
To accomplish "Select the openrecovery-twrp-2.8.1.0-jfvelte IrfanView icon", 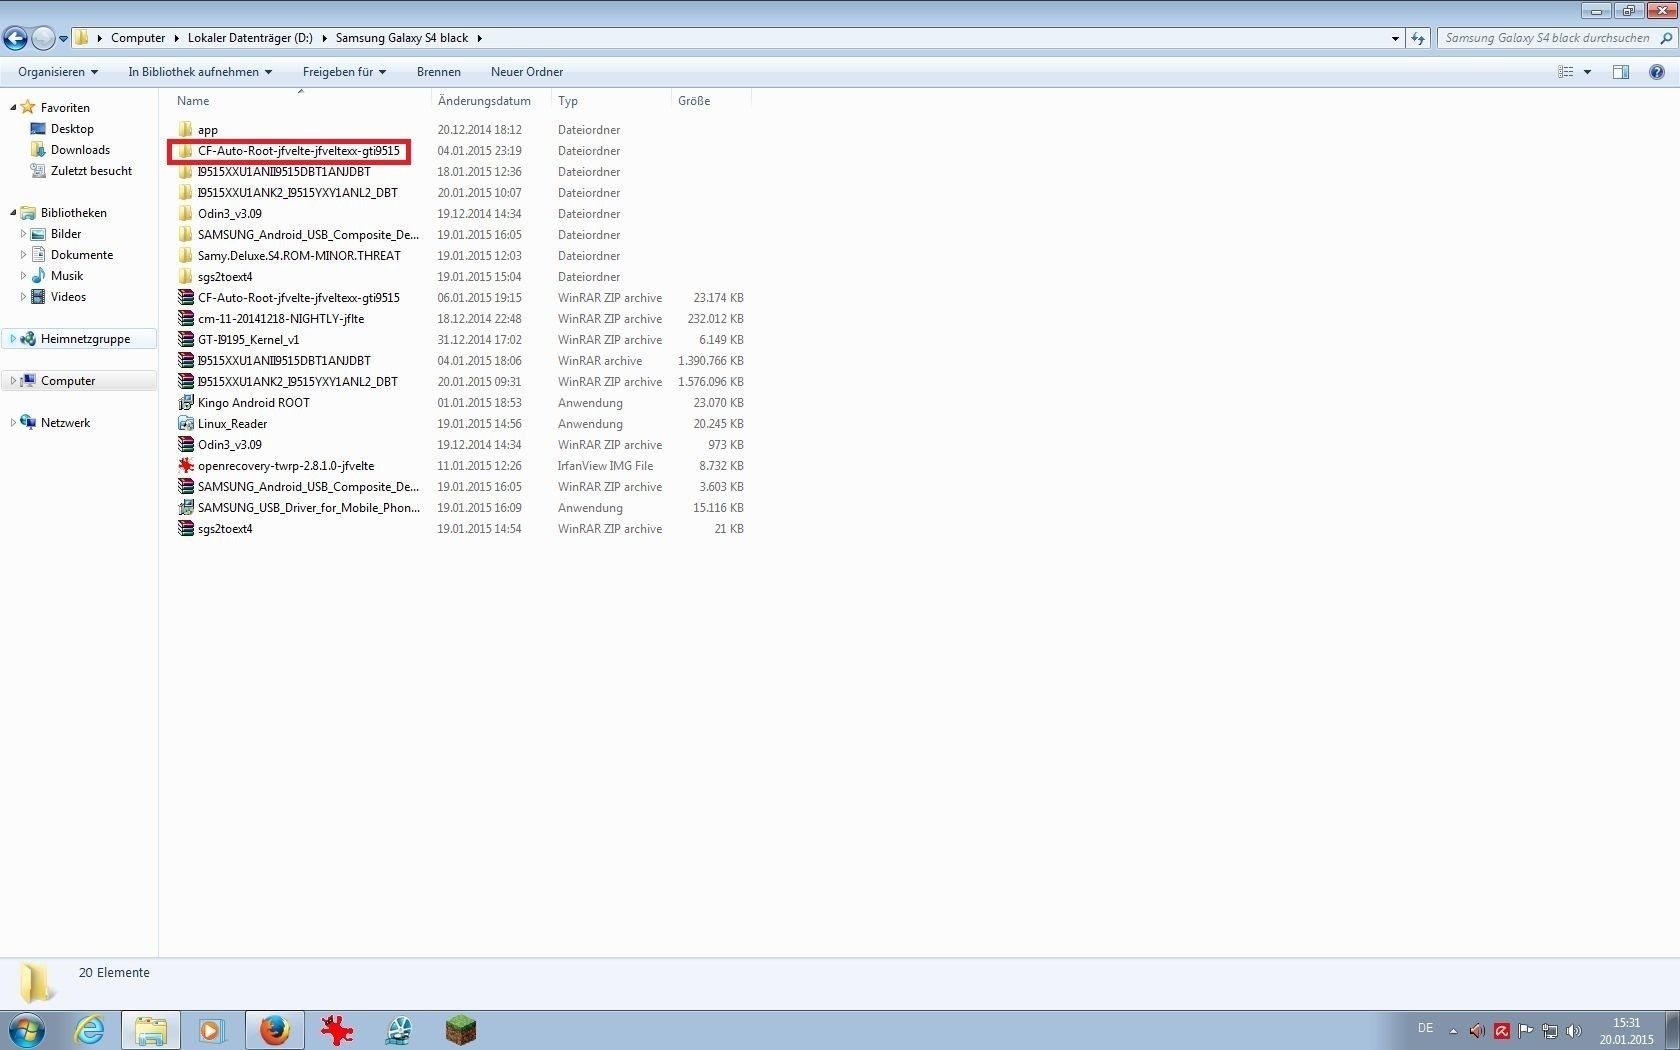I will 185,466.
